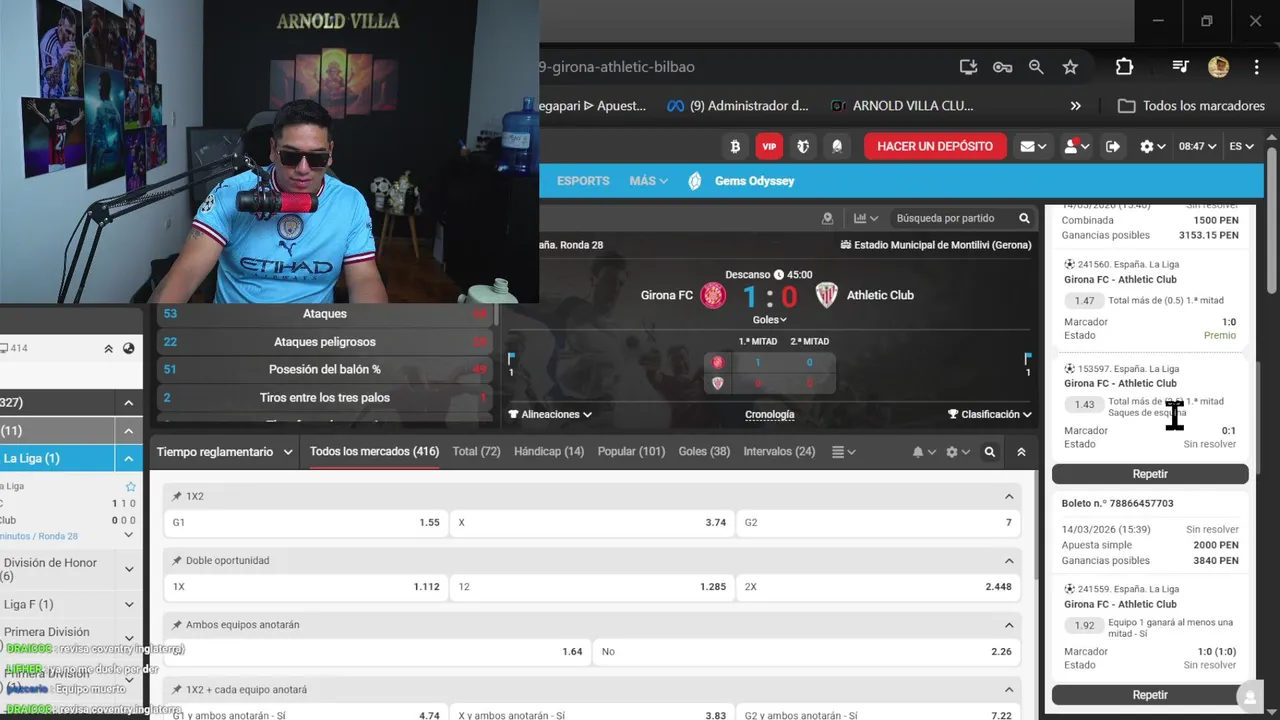Expand the Liga F (1) sidebar item
This screenshot has width=1280, height=720.
coord(128,605)
